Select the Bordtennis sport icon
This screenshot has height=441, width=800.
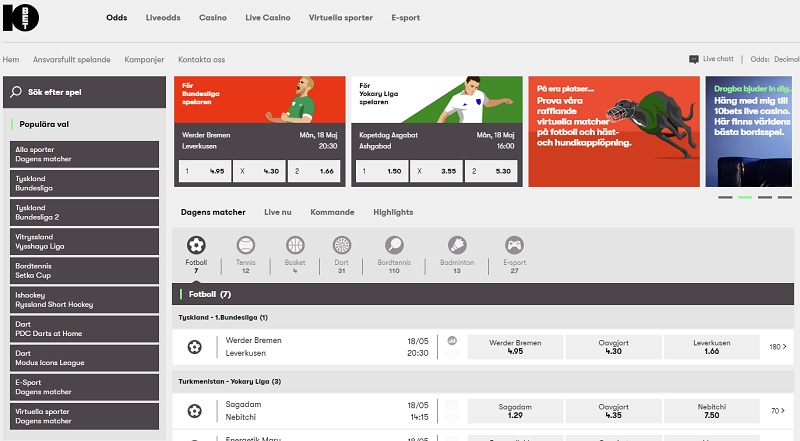(394, 245)
